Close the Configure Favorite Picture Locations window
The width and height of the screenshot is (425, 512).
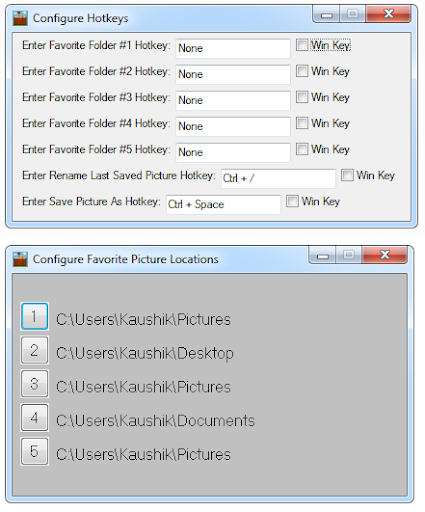coord(385,255)
